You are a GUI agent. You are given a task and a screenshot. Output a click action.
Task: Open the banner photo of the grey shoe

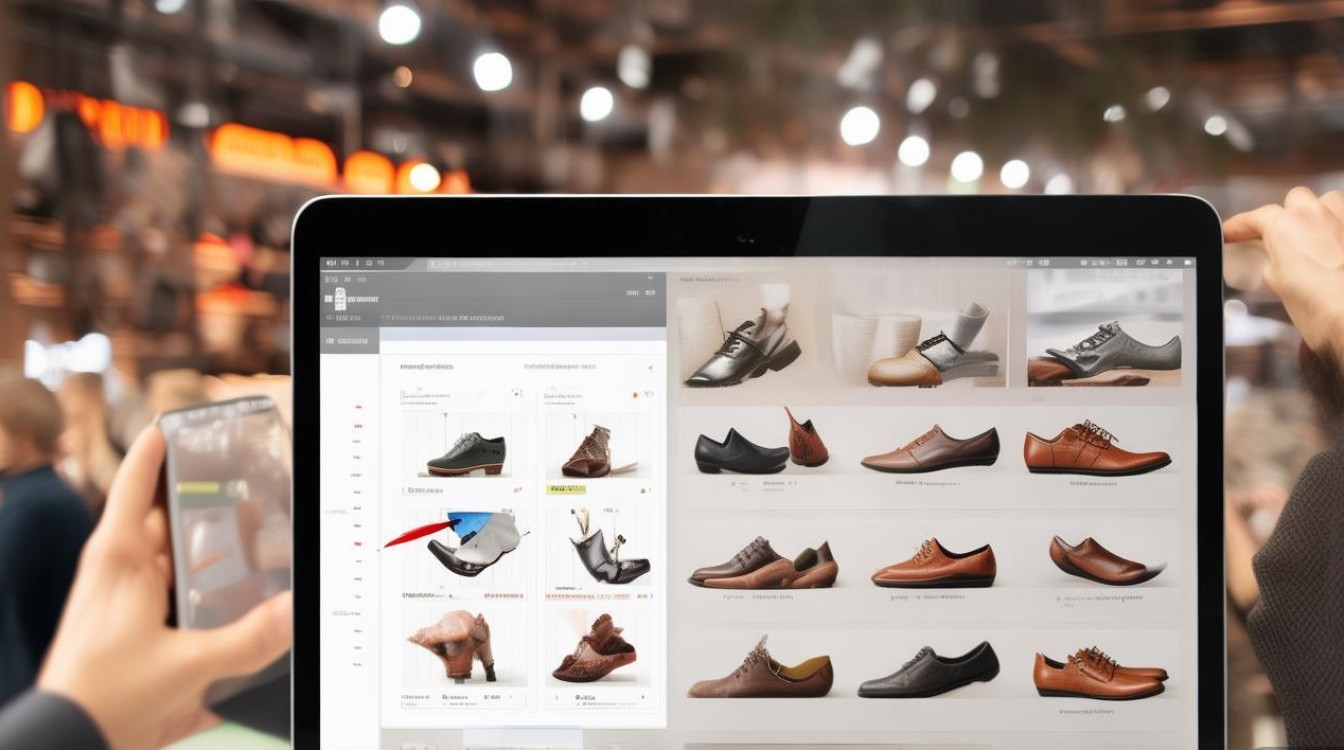tap(1104, 329)
